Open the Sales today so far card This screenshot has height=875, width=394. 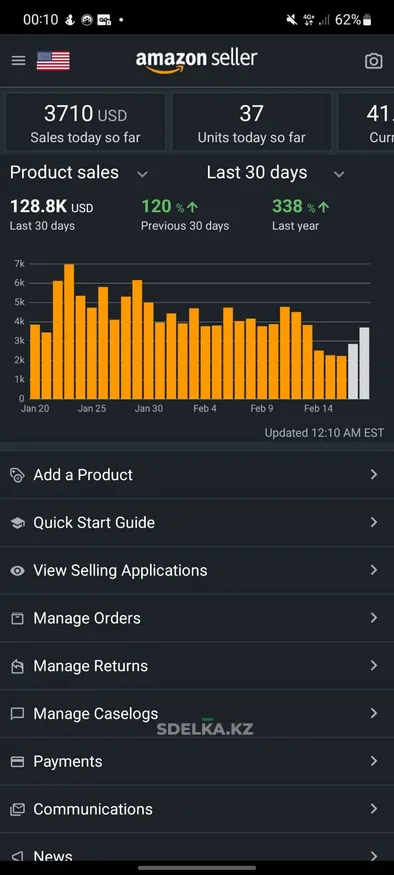click(x=85, y=122)
